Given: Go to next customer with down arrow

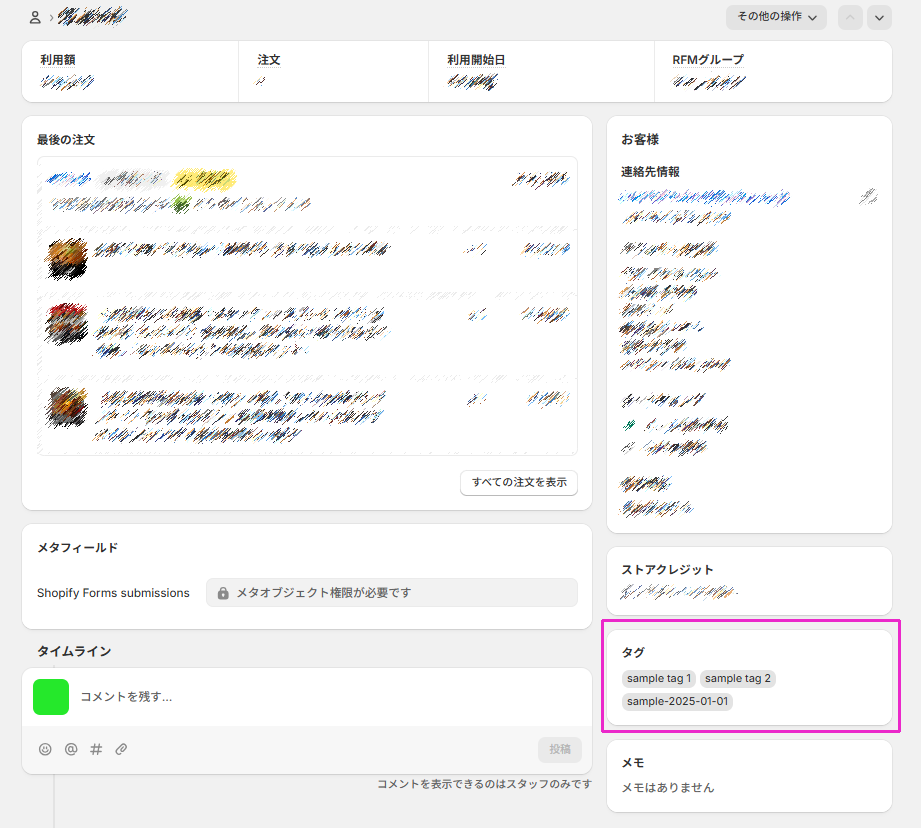Looking at the screenshot, I should [879, 17].
